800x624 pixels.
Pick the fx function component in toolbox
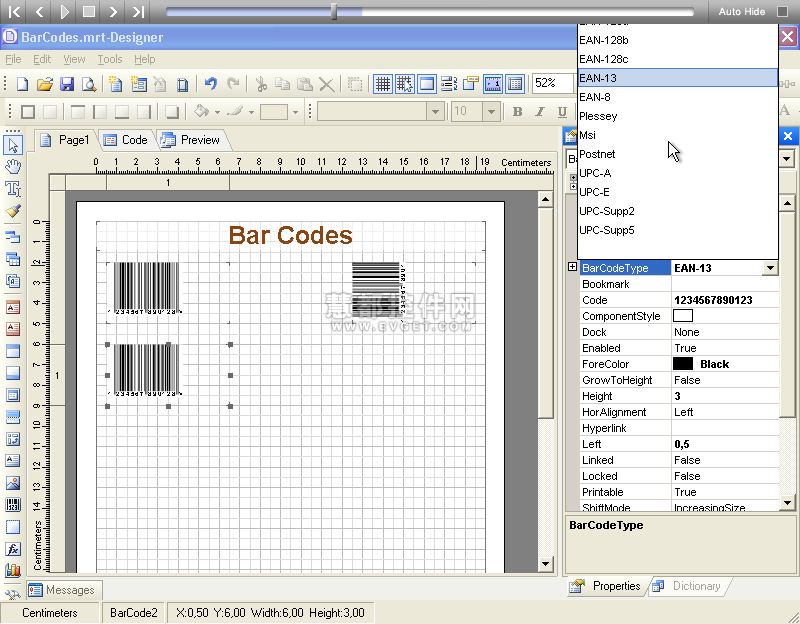(x=13, y=548)
